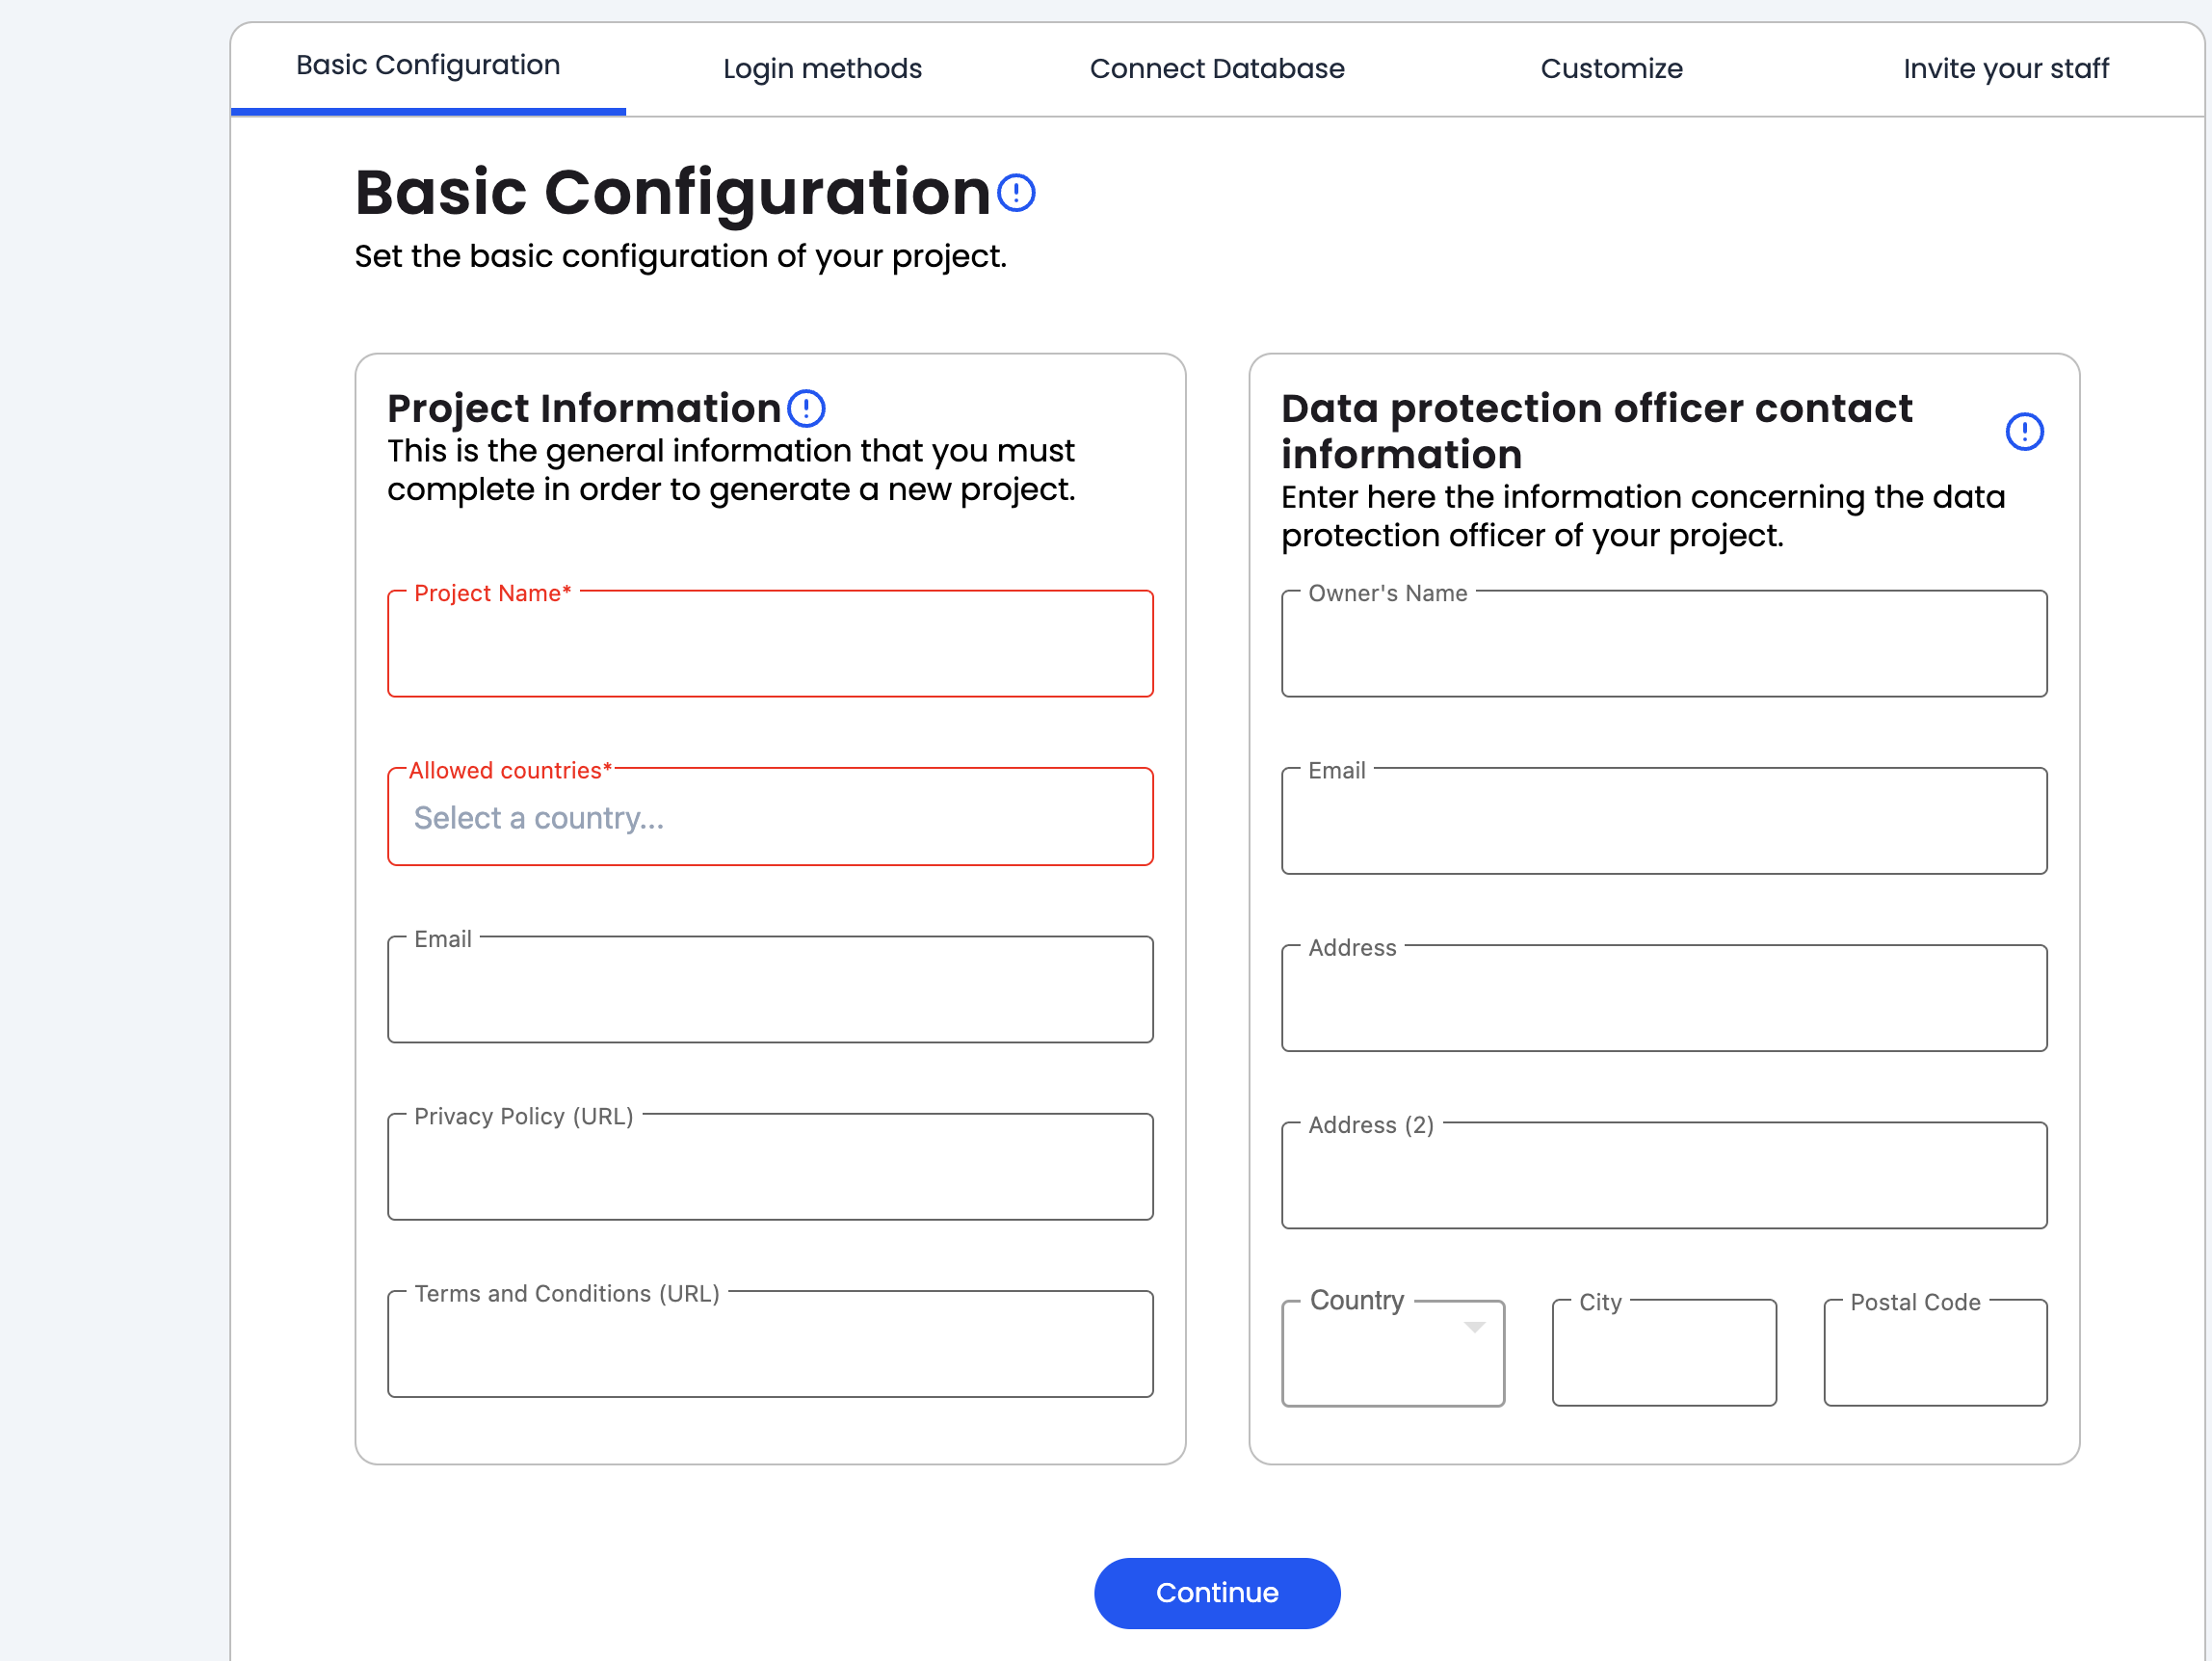Open the Allowed countries selector
The width and height of the screenshot is (2212, 1661).
770,818
